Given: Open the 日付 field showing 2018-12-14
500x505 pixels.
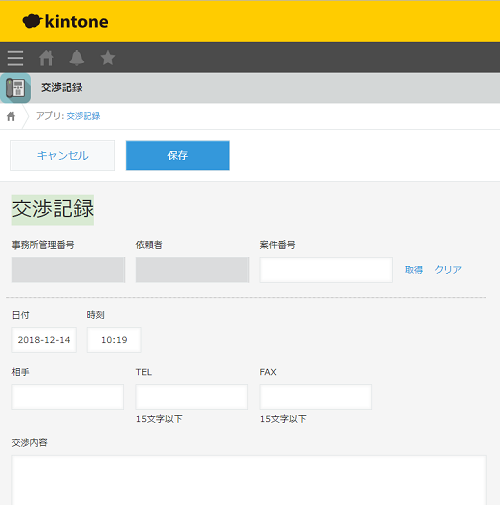Looking at the screenshot, I should (x=44, y=340).
